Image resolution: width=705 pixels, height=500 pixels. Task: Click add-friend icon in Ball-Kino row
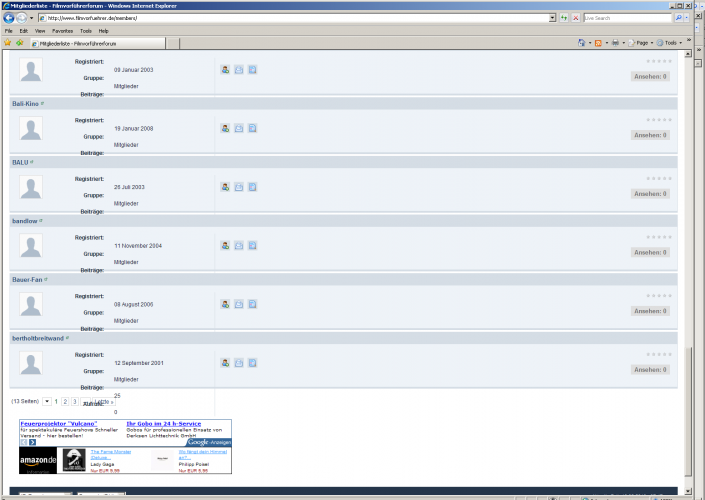tap(226, 128)
